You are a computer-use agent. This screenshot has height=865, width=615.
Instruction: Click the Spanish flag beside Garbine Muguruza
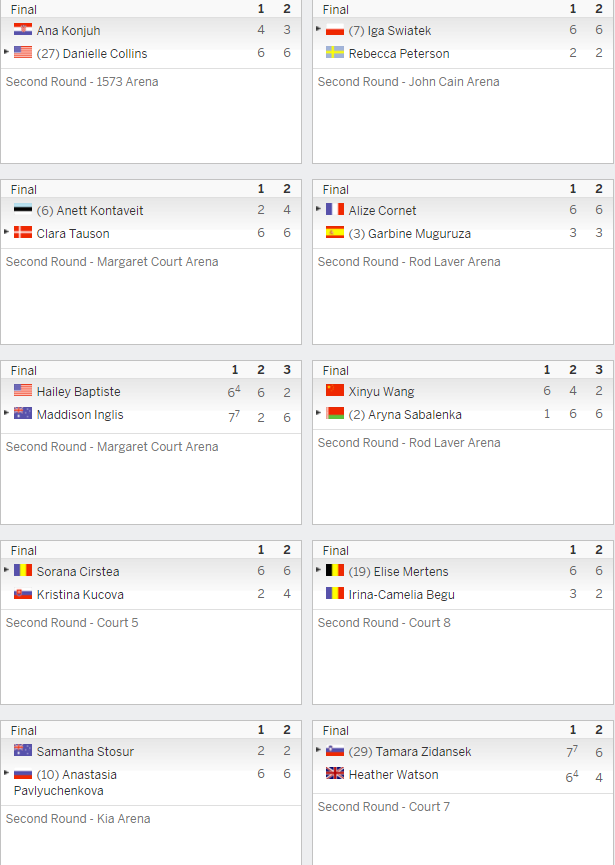(x=335, y=232)
